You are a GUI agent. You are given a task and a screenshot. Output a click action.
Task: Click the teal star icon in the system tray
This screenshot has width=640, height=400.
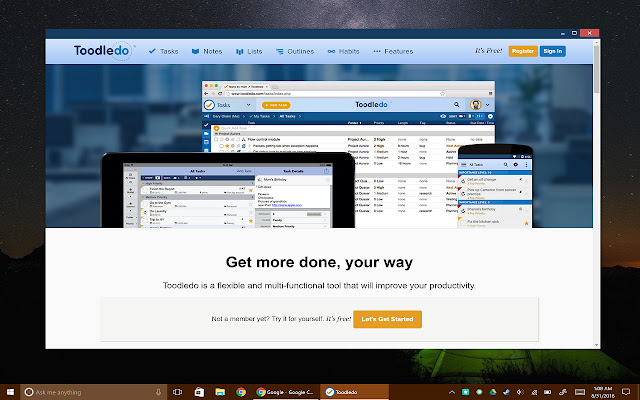click(466, 392)
